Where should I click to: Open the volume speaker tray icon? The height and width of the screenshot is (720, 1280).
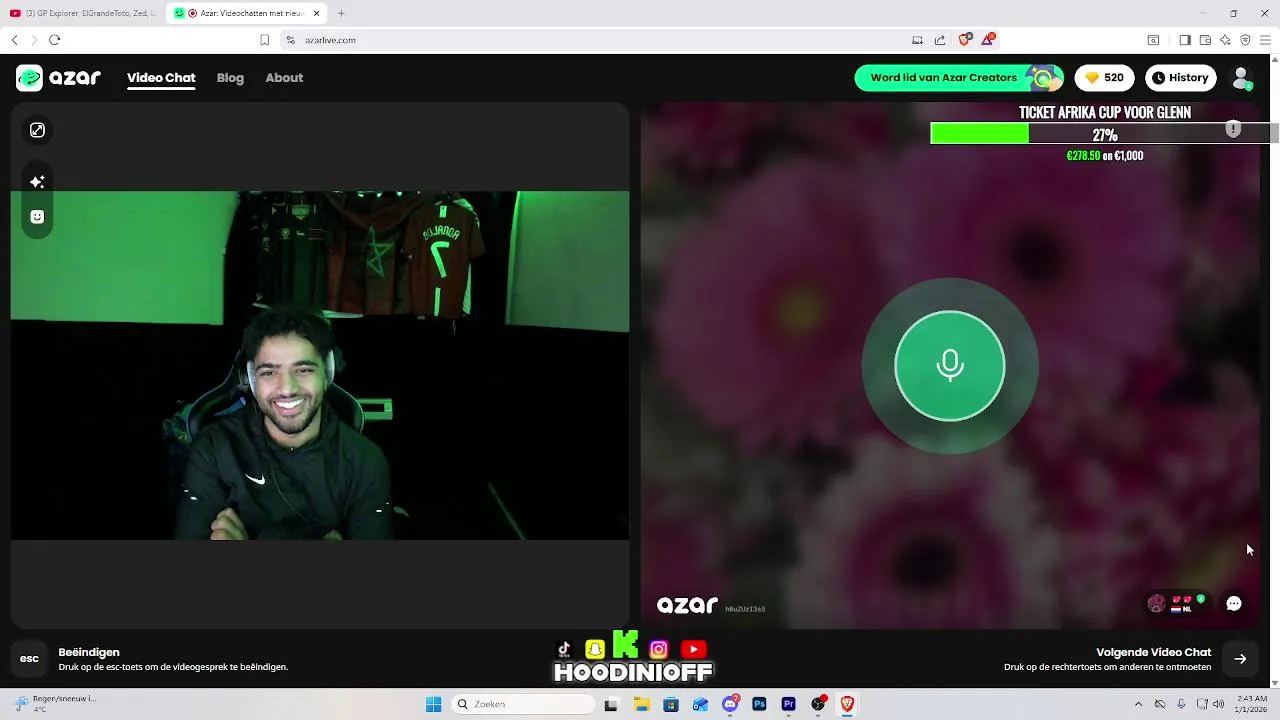click(1219, 704)
